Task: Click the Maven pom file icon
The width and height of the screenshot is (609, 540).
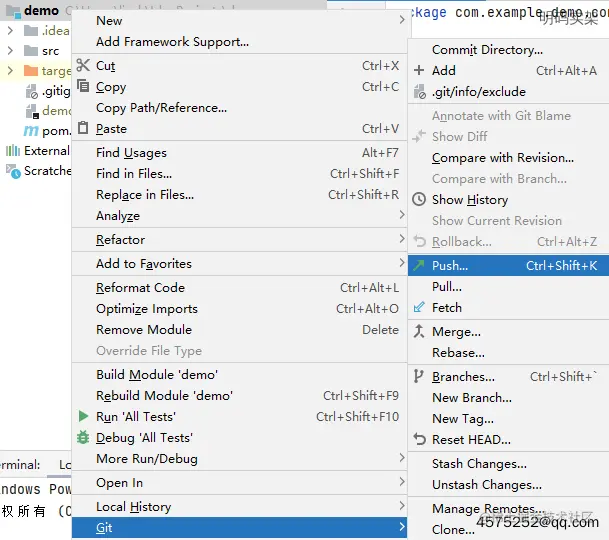Action: click(x=31, y=131)
